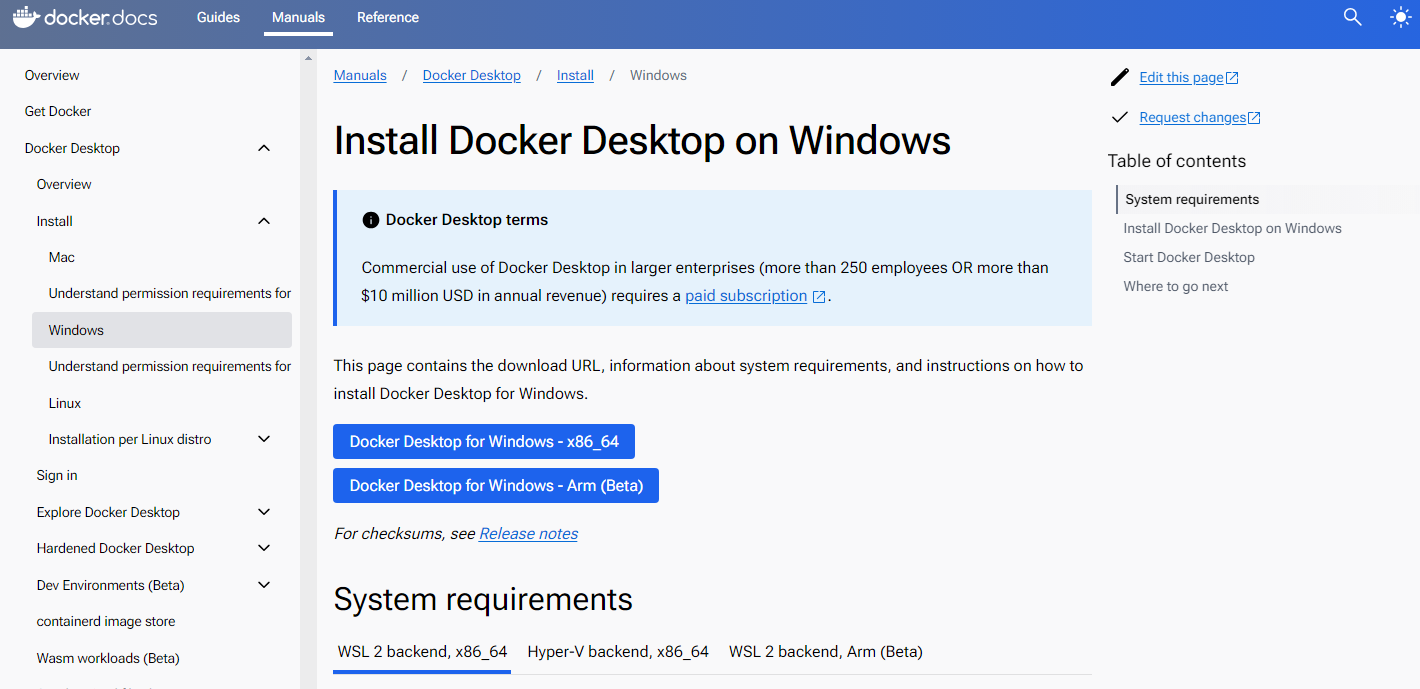This screenshot has height=689, width=1420.
Task: Download Docker Desktop for Windows - Arm (Beta)
Action: 496,486
